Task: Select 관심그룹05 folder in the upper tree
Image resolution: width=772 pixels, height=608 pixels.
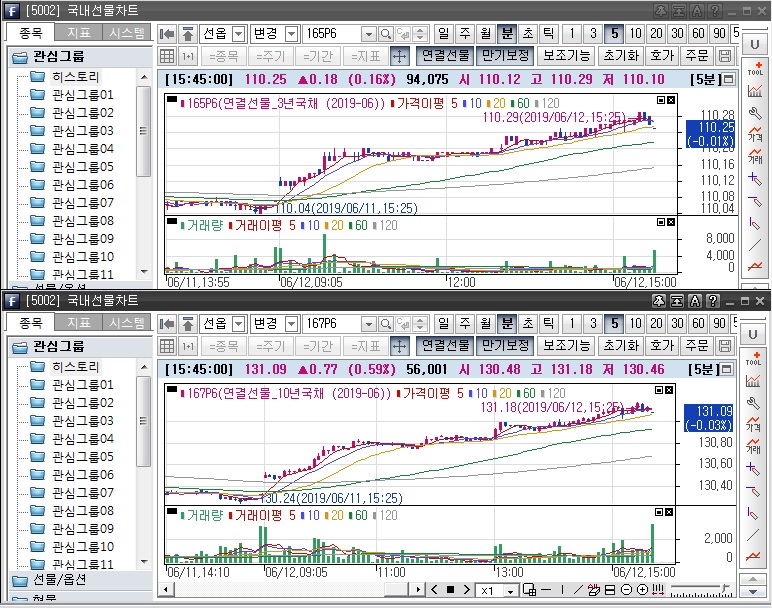Action: (83, 167)
